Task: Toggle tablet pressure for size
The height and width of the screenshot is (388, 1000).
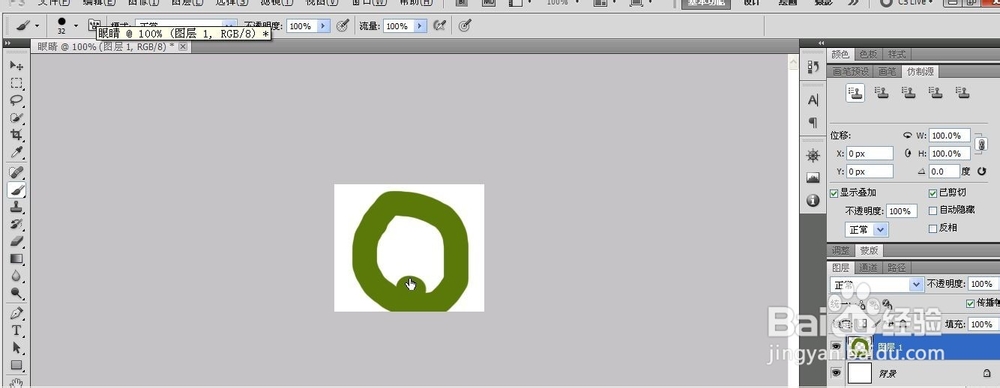Action: click(466, 26)
